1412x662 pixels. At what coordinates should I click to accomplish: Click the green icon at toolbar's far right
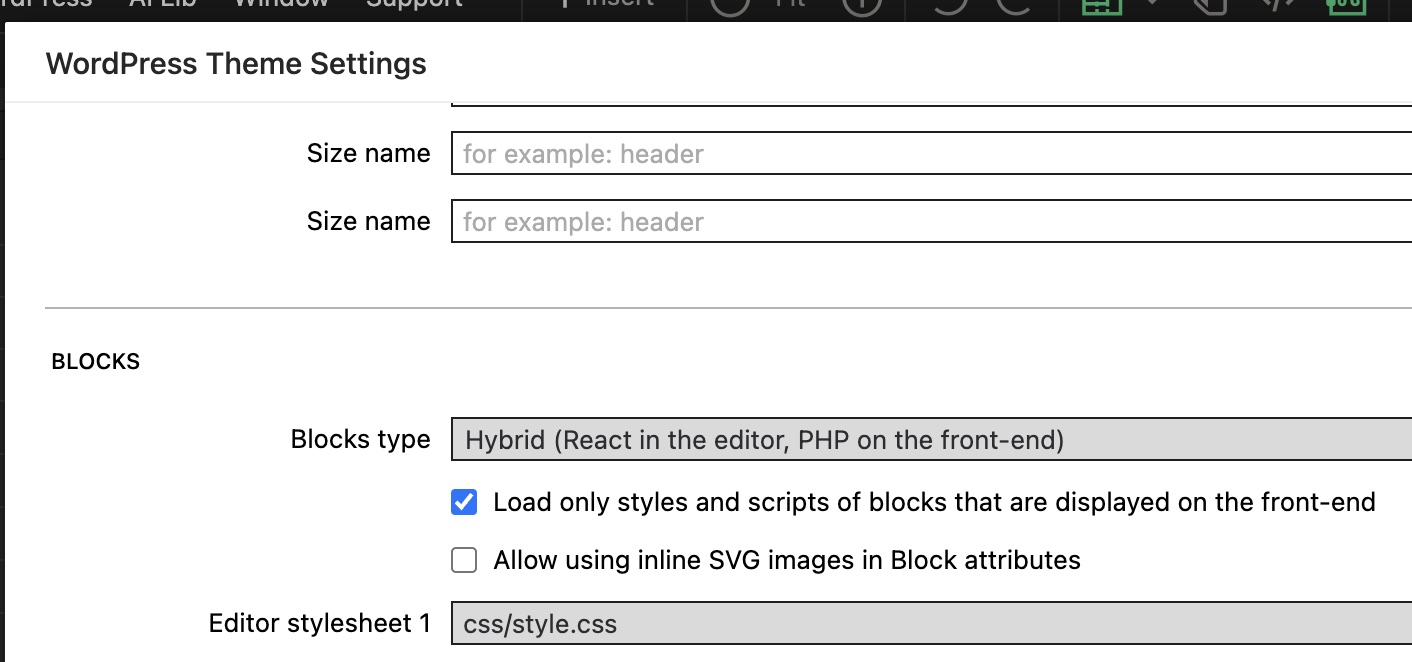[x=1345, y=5]
